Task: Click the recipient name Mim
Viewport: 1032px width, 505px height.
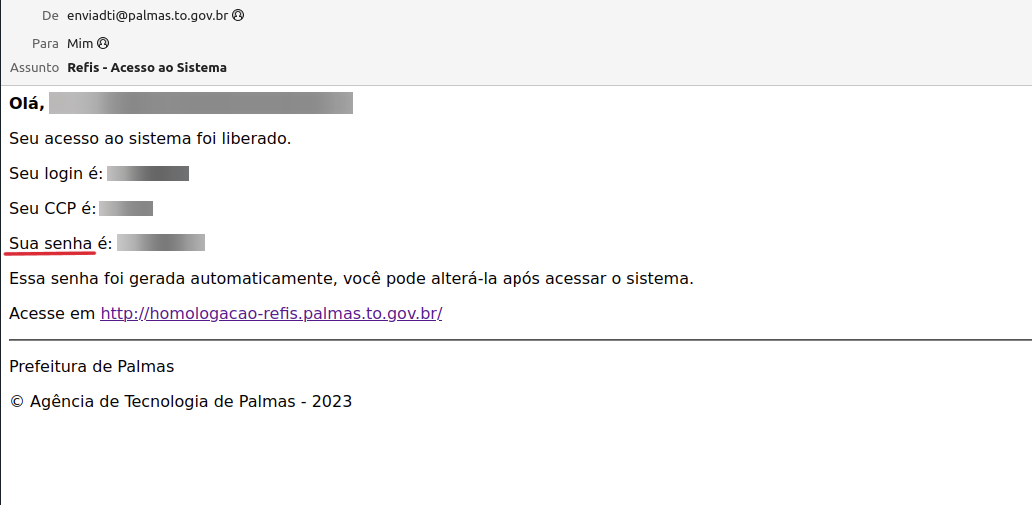Action: (x=80, y=43)
